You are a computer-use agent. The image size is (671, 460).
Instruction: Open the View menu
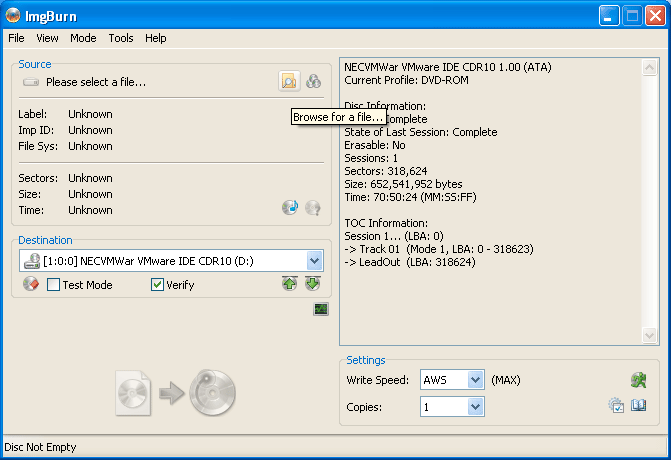(47, 38)
